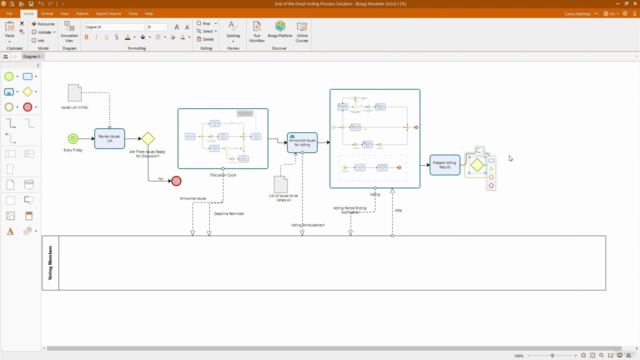Expand gateway type dropdown arrow in palette
The height and width of the screenshot is (360, 640).
36,92
